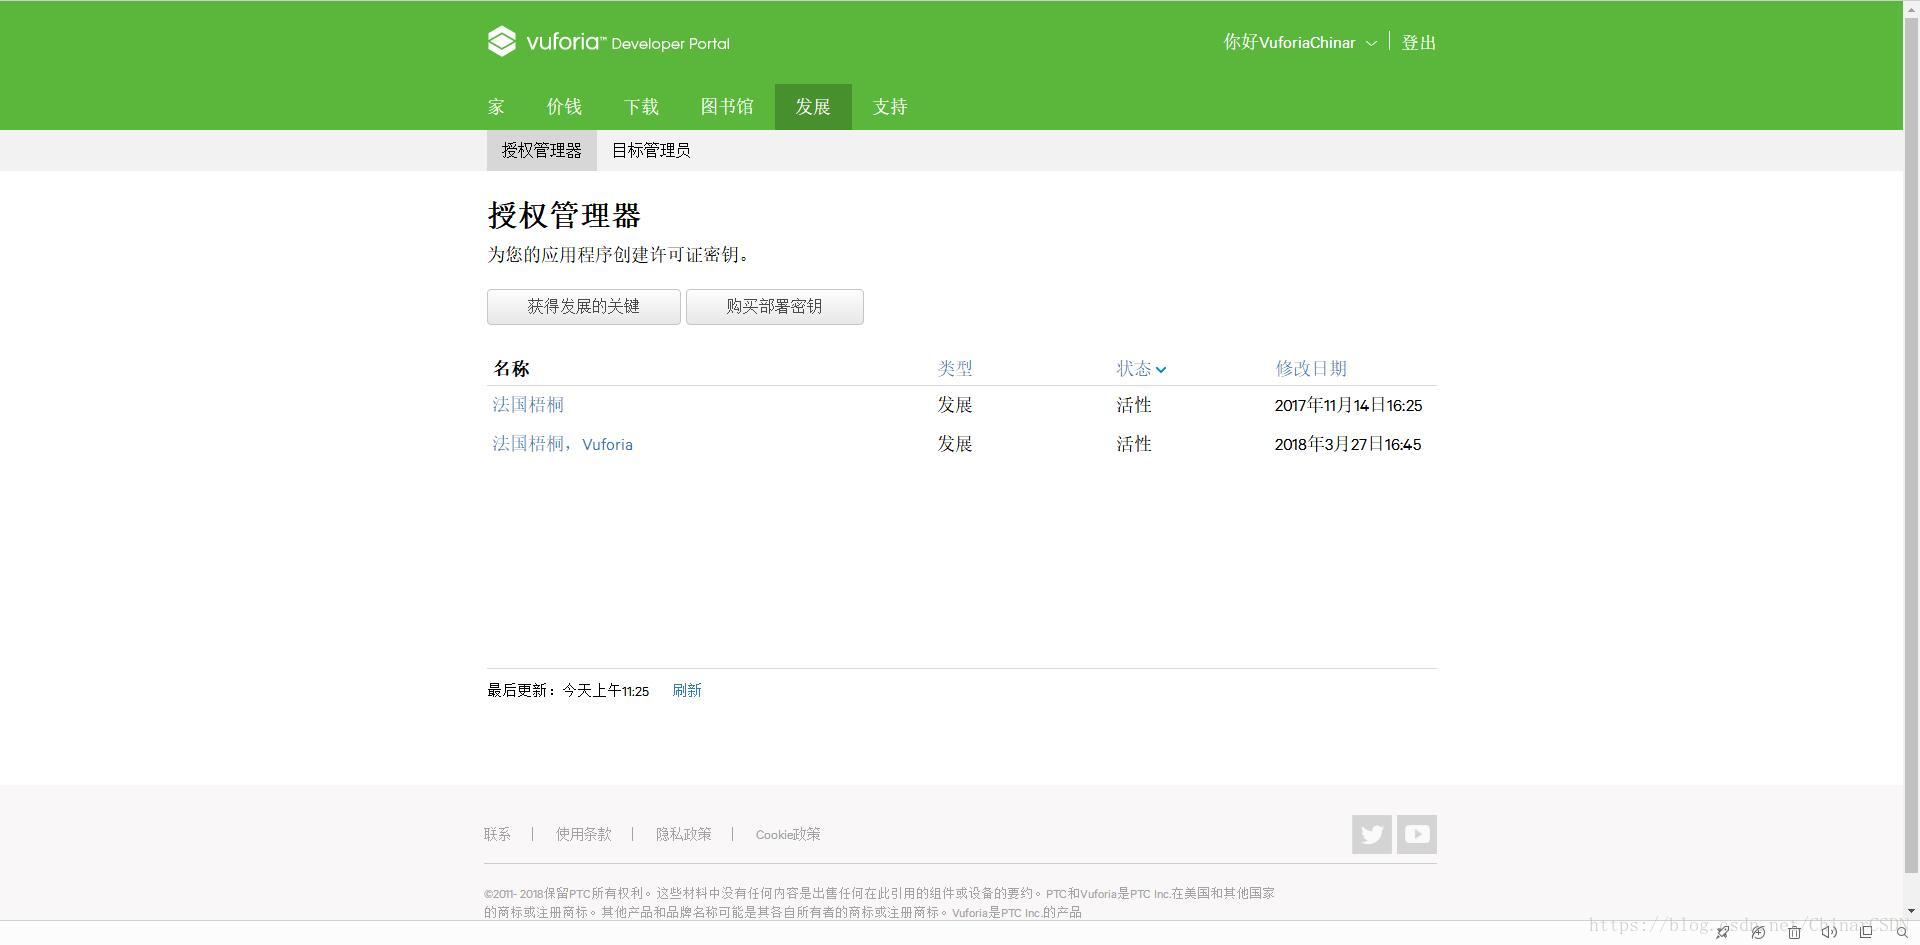The height and width of the screenshot is (945, 1920).
Task: Open the 支持 support menu
Action: click(x=890, y=107)
